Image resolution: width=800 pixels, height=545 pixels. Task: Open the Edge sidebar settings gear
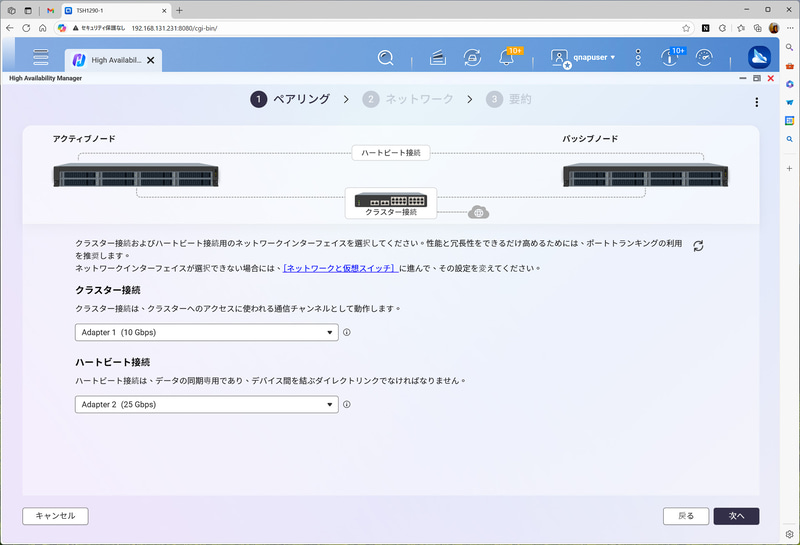(789, 534)
